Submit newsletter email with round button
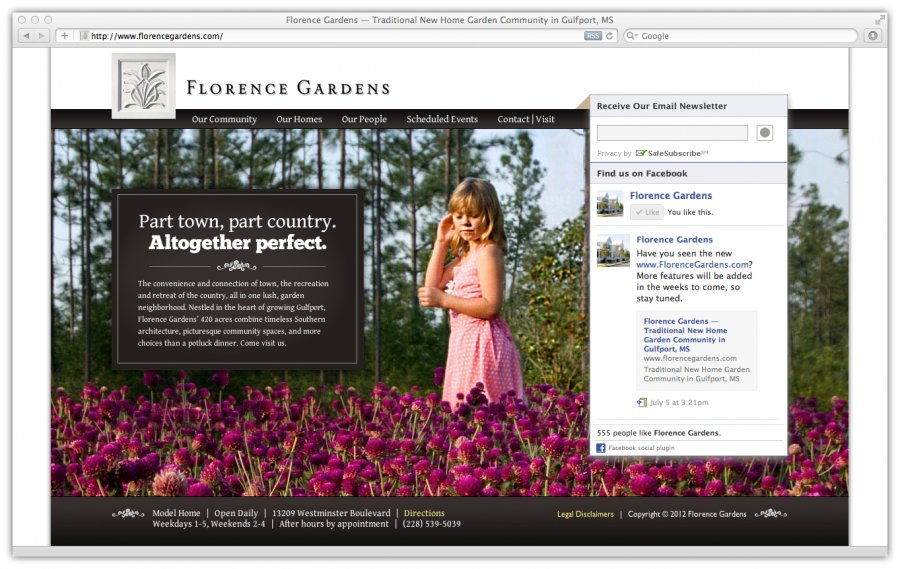Viewport: 900px width, 569px height. 765,133
